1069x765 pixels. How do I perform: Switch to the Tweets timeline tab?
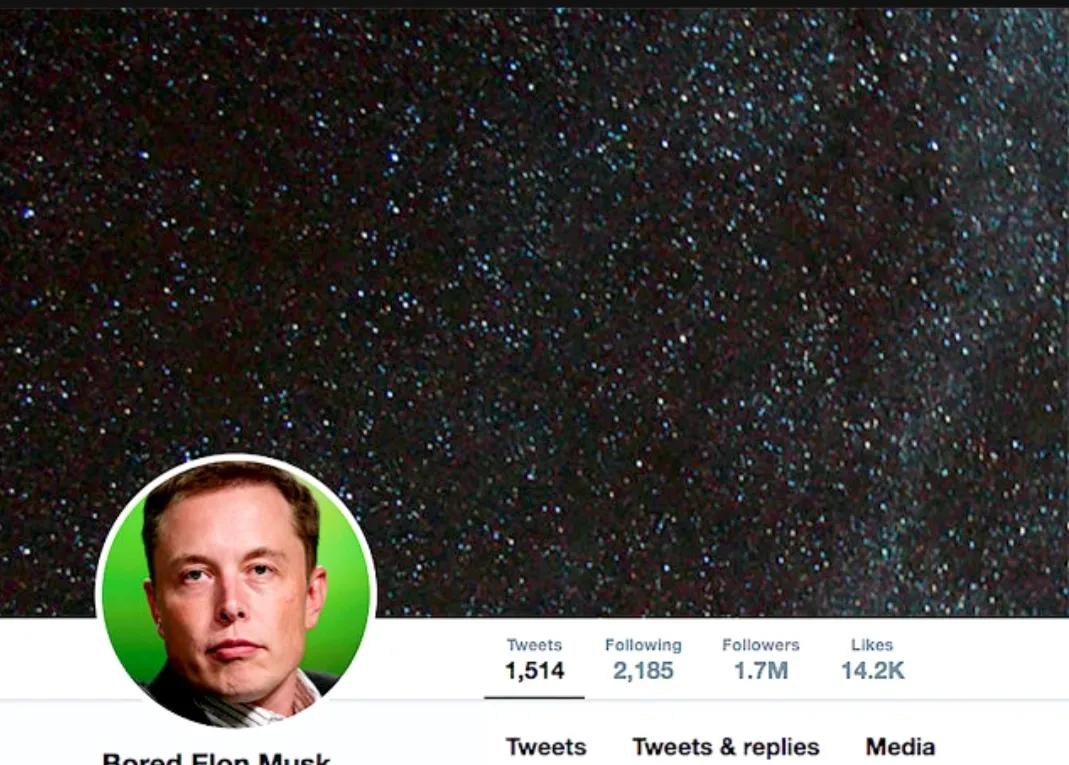click(x=546, y=747)
